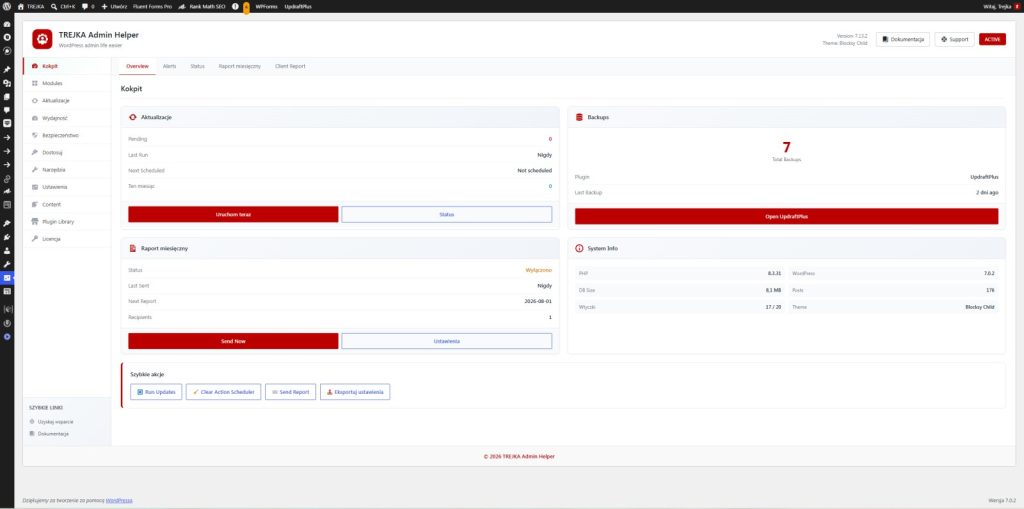Switch to the Raport miesięczny tab
The image size is (1024, 509).
240,66
